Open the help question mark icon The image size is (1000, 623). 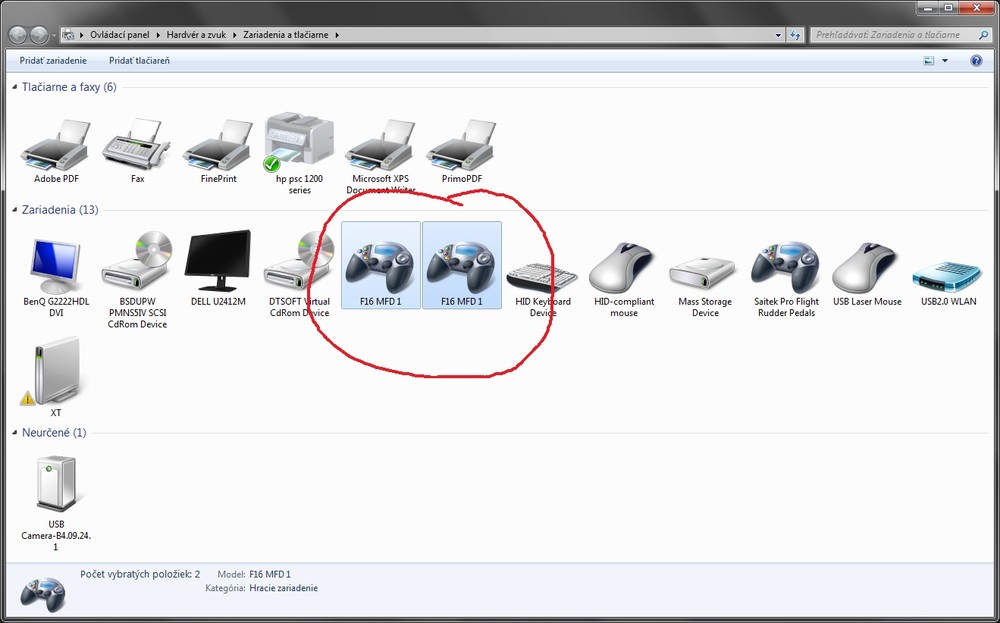pos(976,61)
